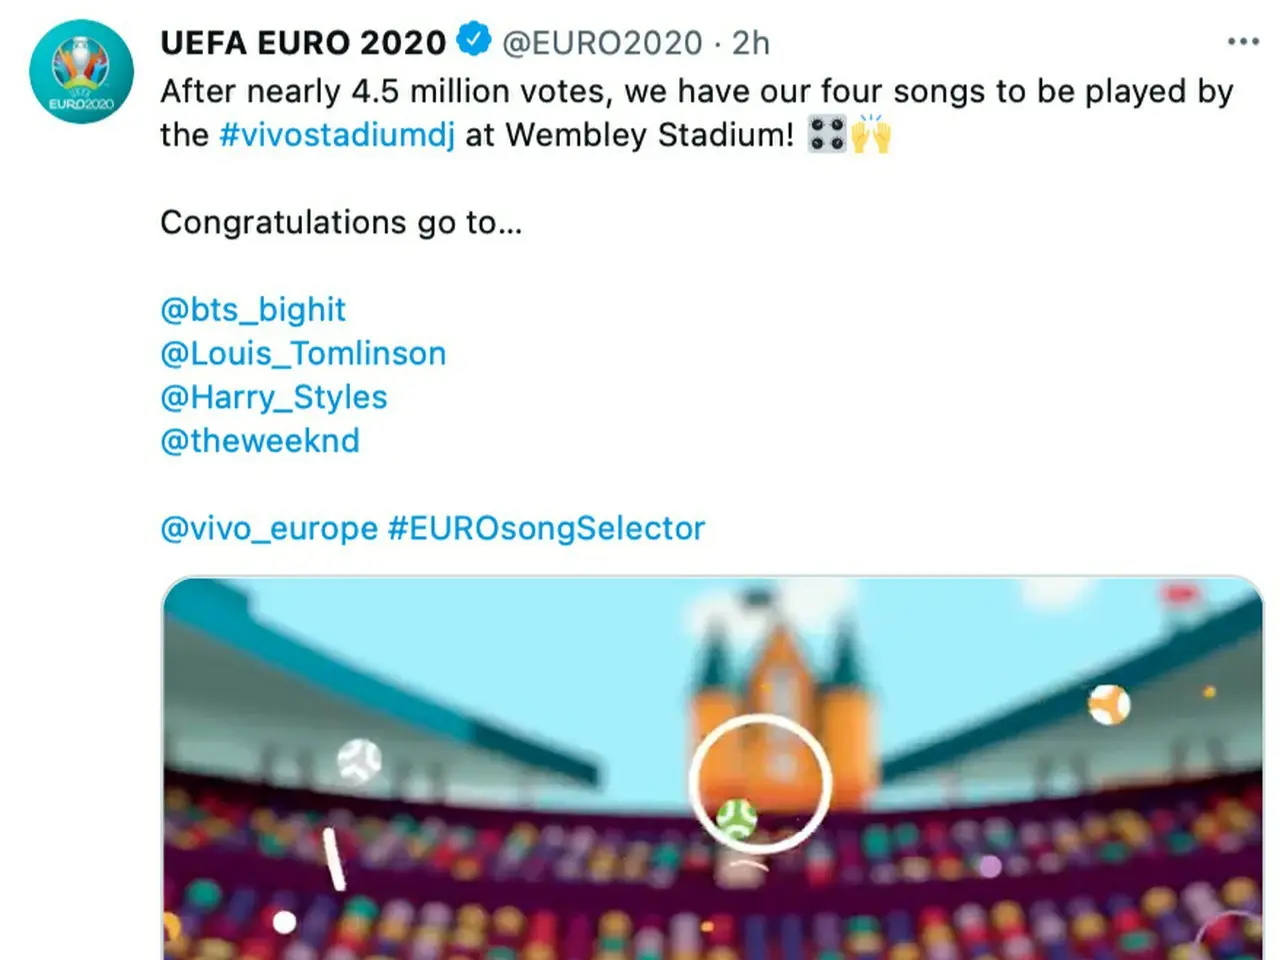Image resolution: width=1280 pixels, height=960 pixels.
Task: Click the 2h tweet timestamp
Action: pos(750,43)
